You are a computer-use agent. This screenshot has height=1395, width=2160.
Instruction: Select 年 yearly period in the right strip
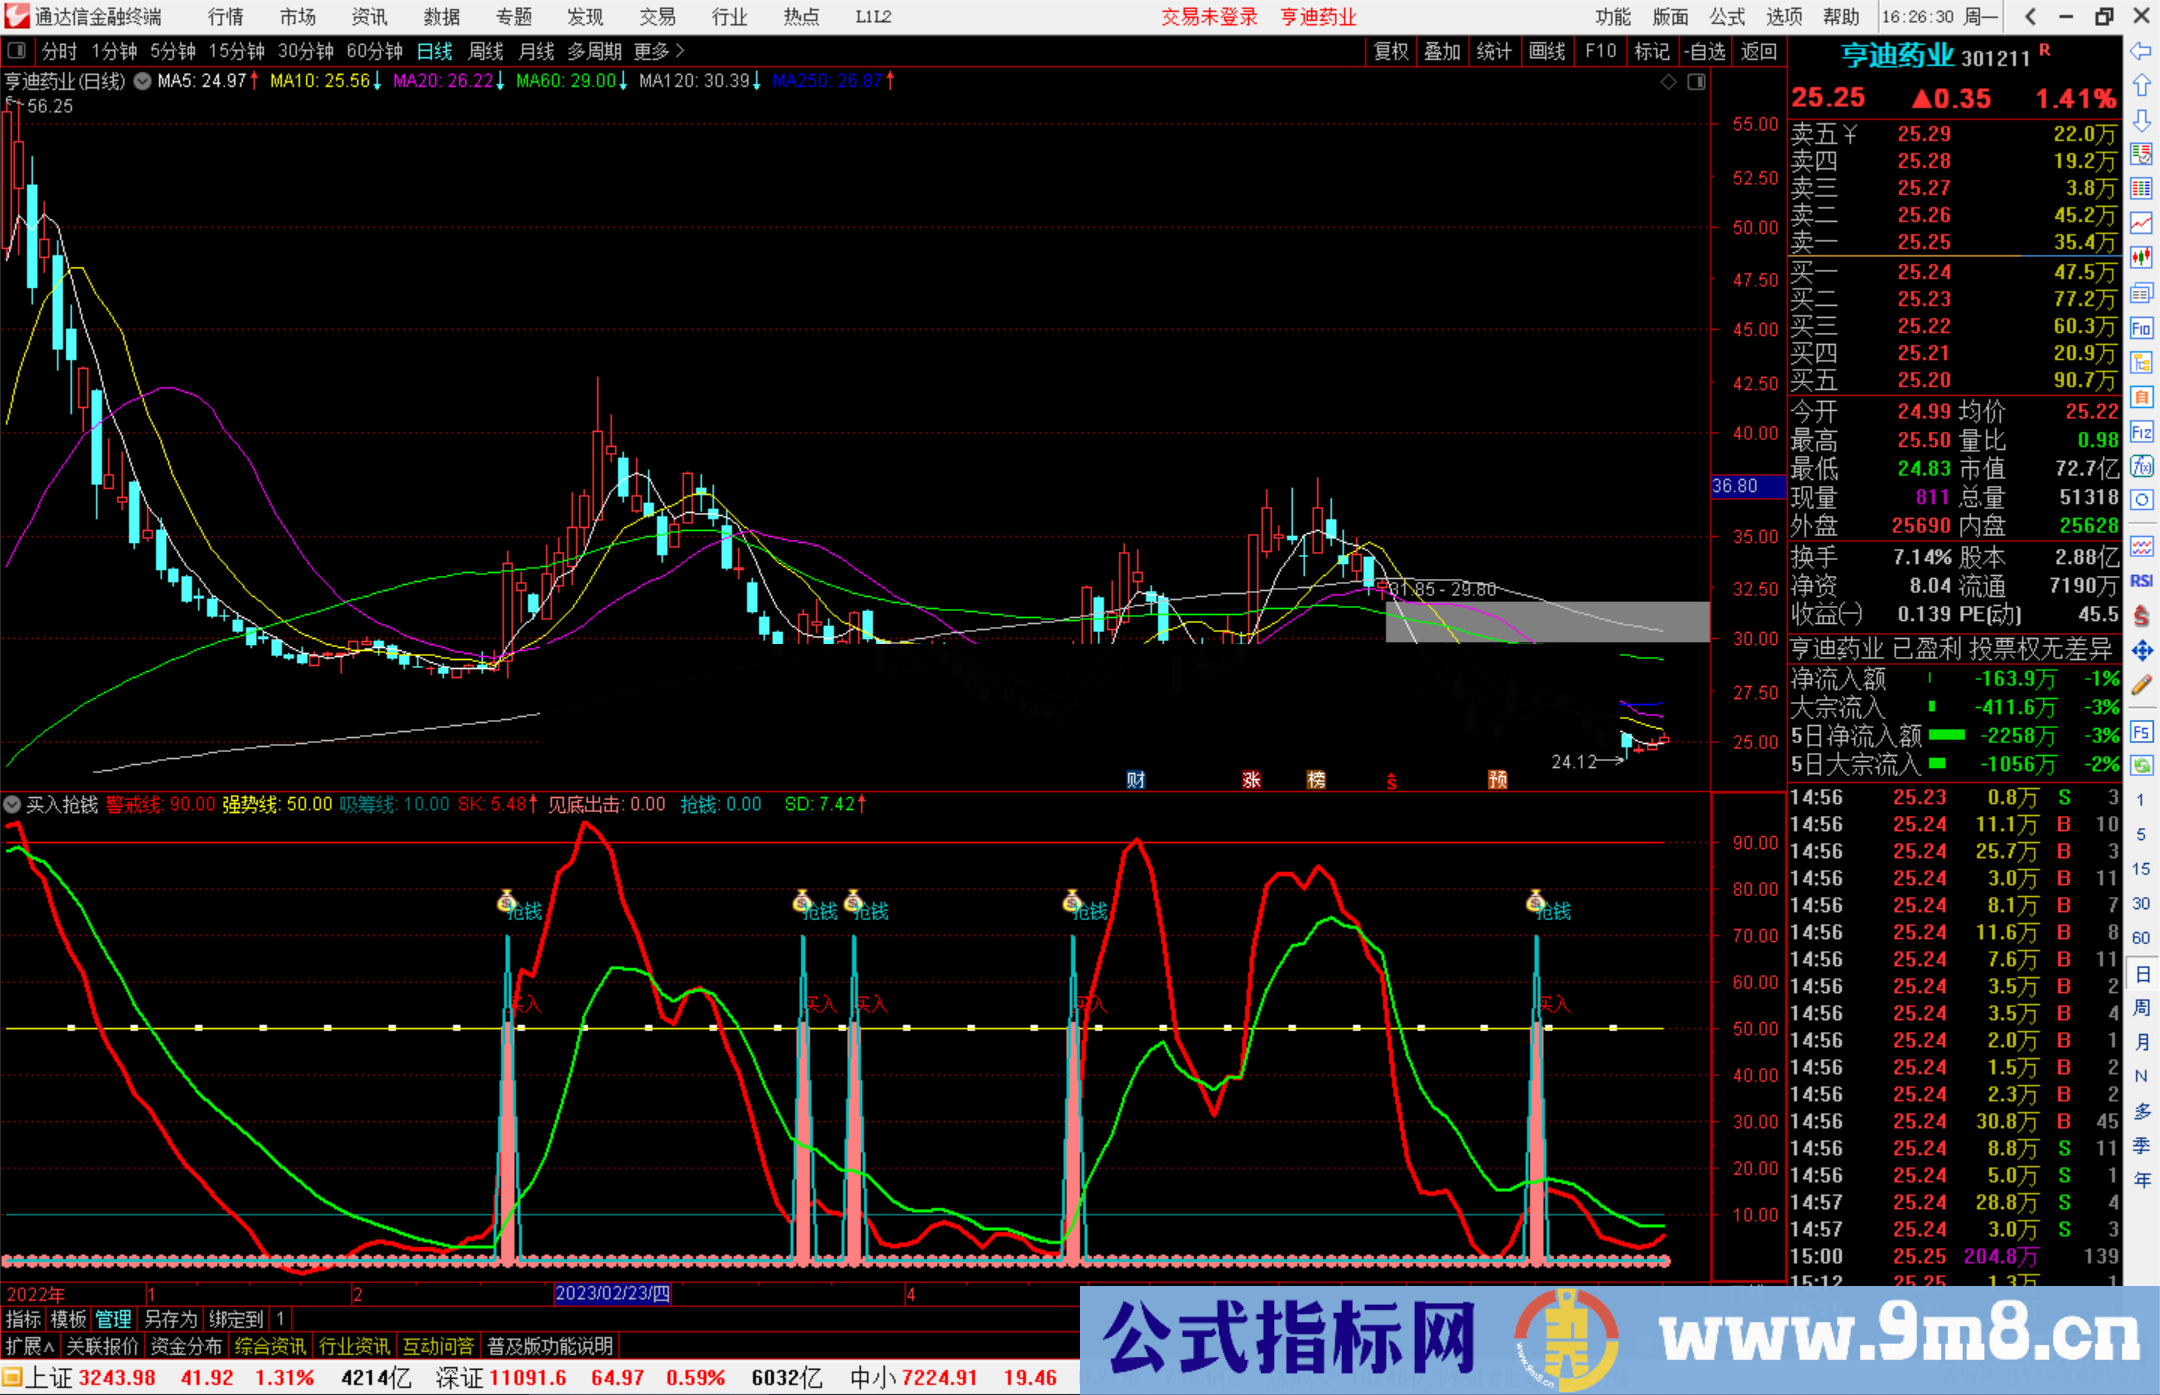pos(2141,1180)
